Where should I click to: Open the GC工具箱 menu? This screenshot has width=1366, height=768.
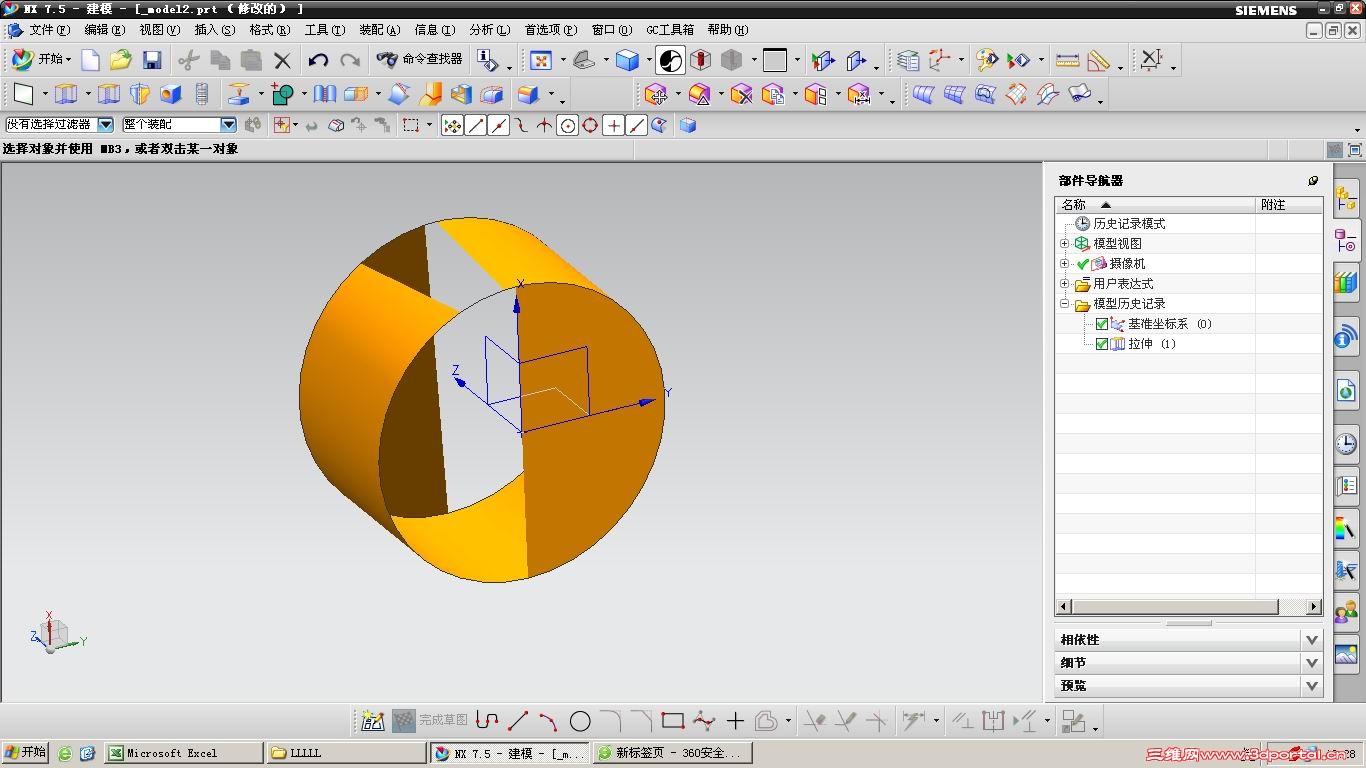click(x=670, y=30)
